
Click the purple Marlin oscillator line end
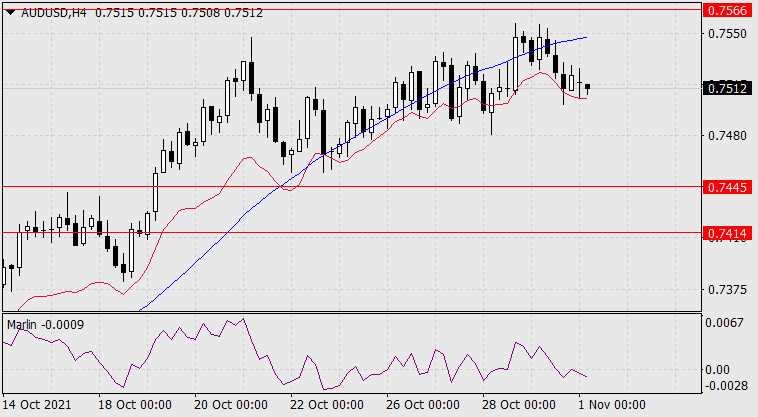pos(586,376)
